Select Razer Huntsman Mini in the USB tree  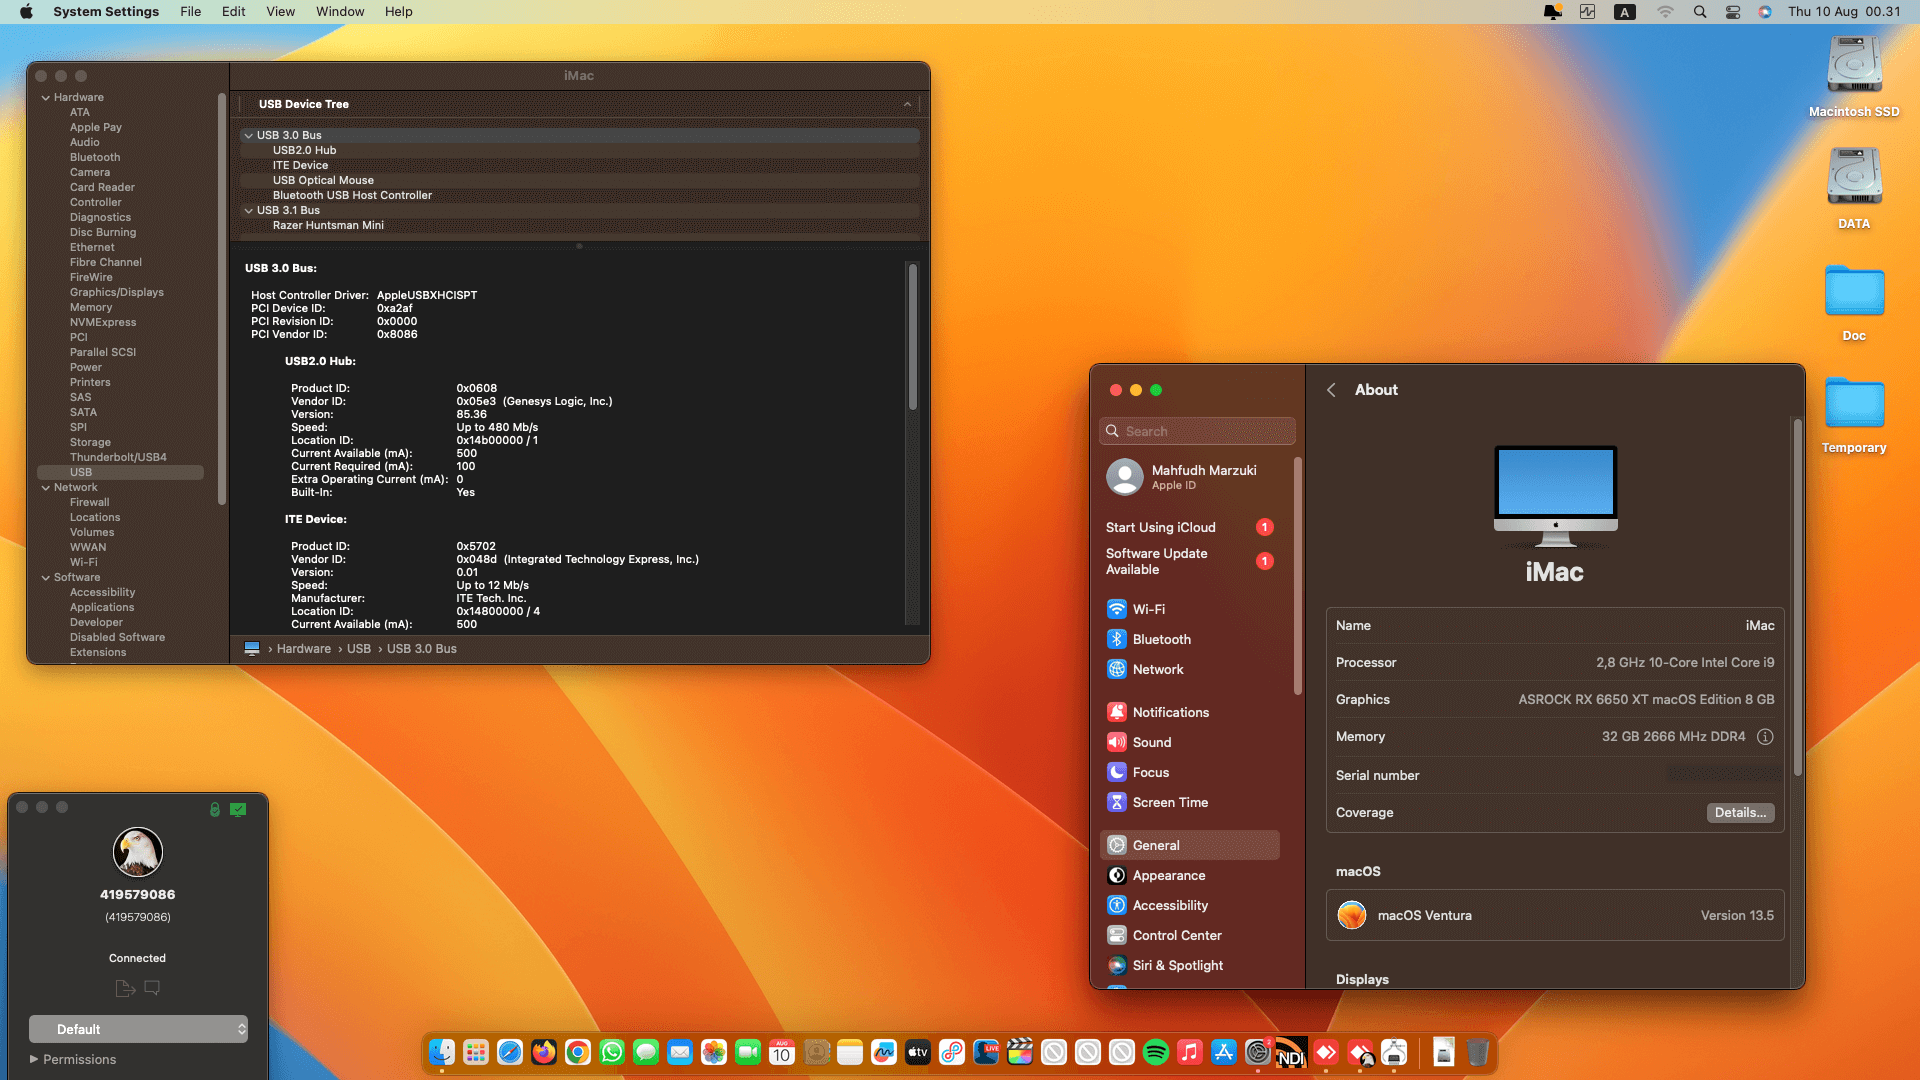point(328,225)
